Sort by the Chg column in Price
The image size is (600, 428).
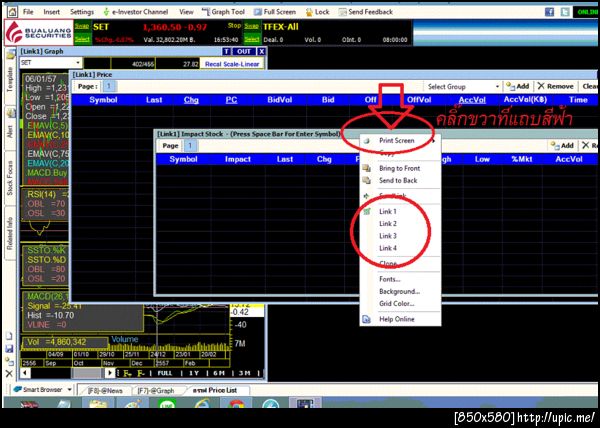[191, 100]
